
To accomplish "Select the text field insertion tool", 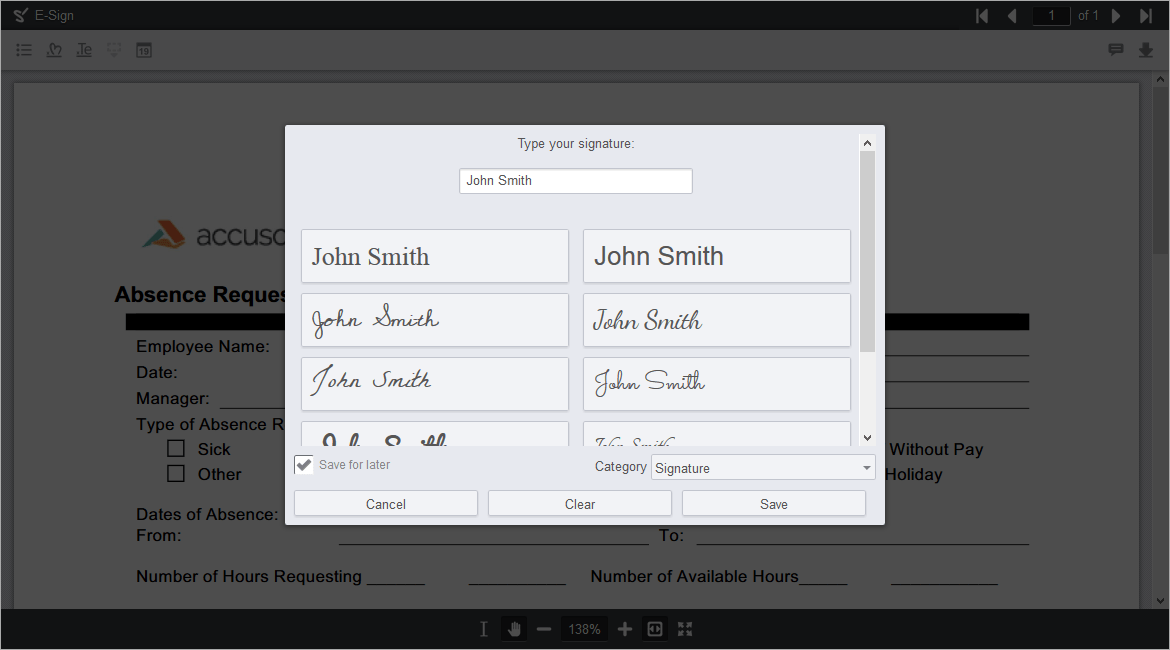I will point(84,49).
